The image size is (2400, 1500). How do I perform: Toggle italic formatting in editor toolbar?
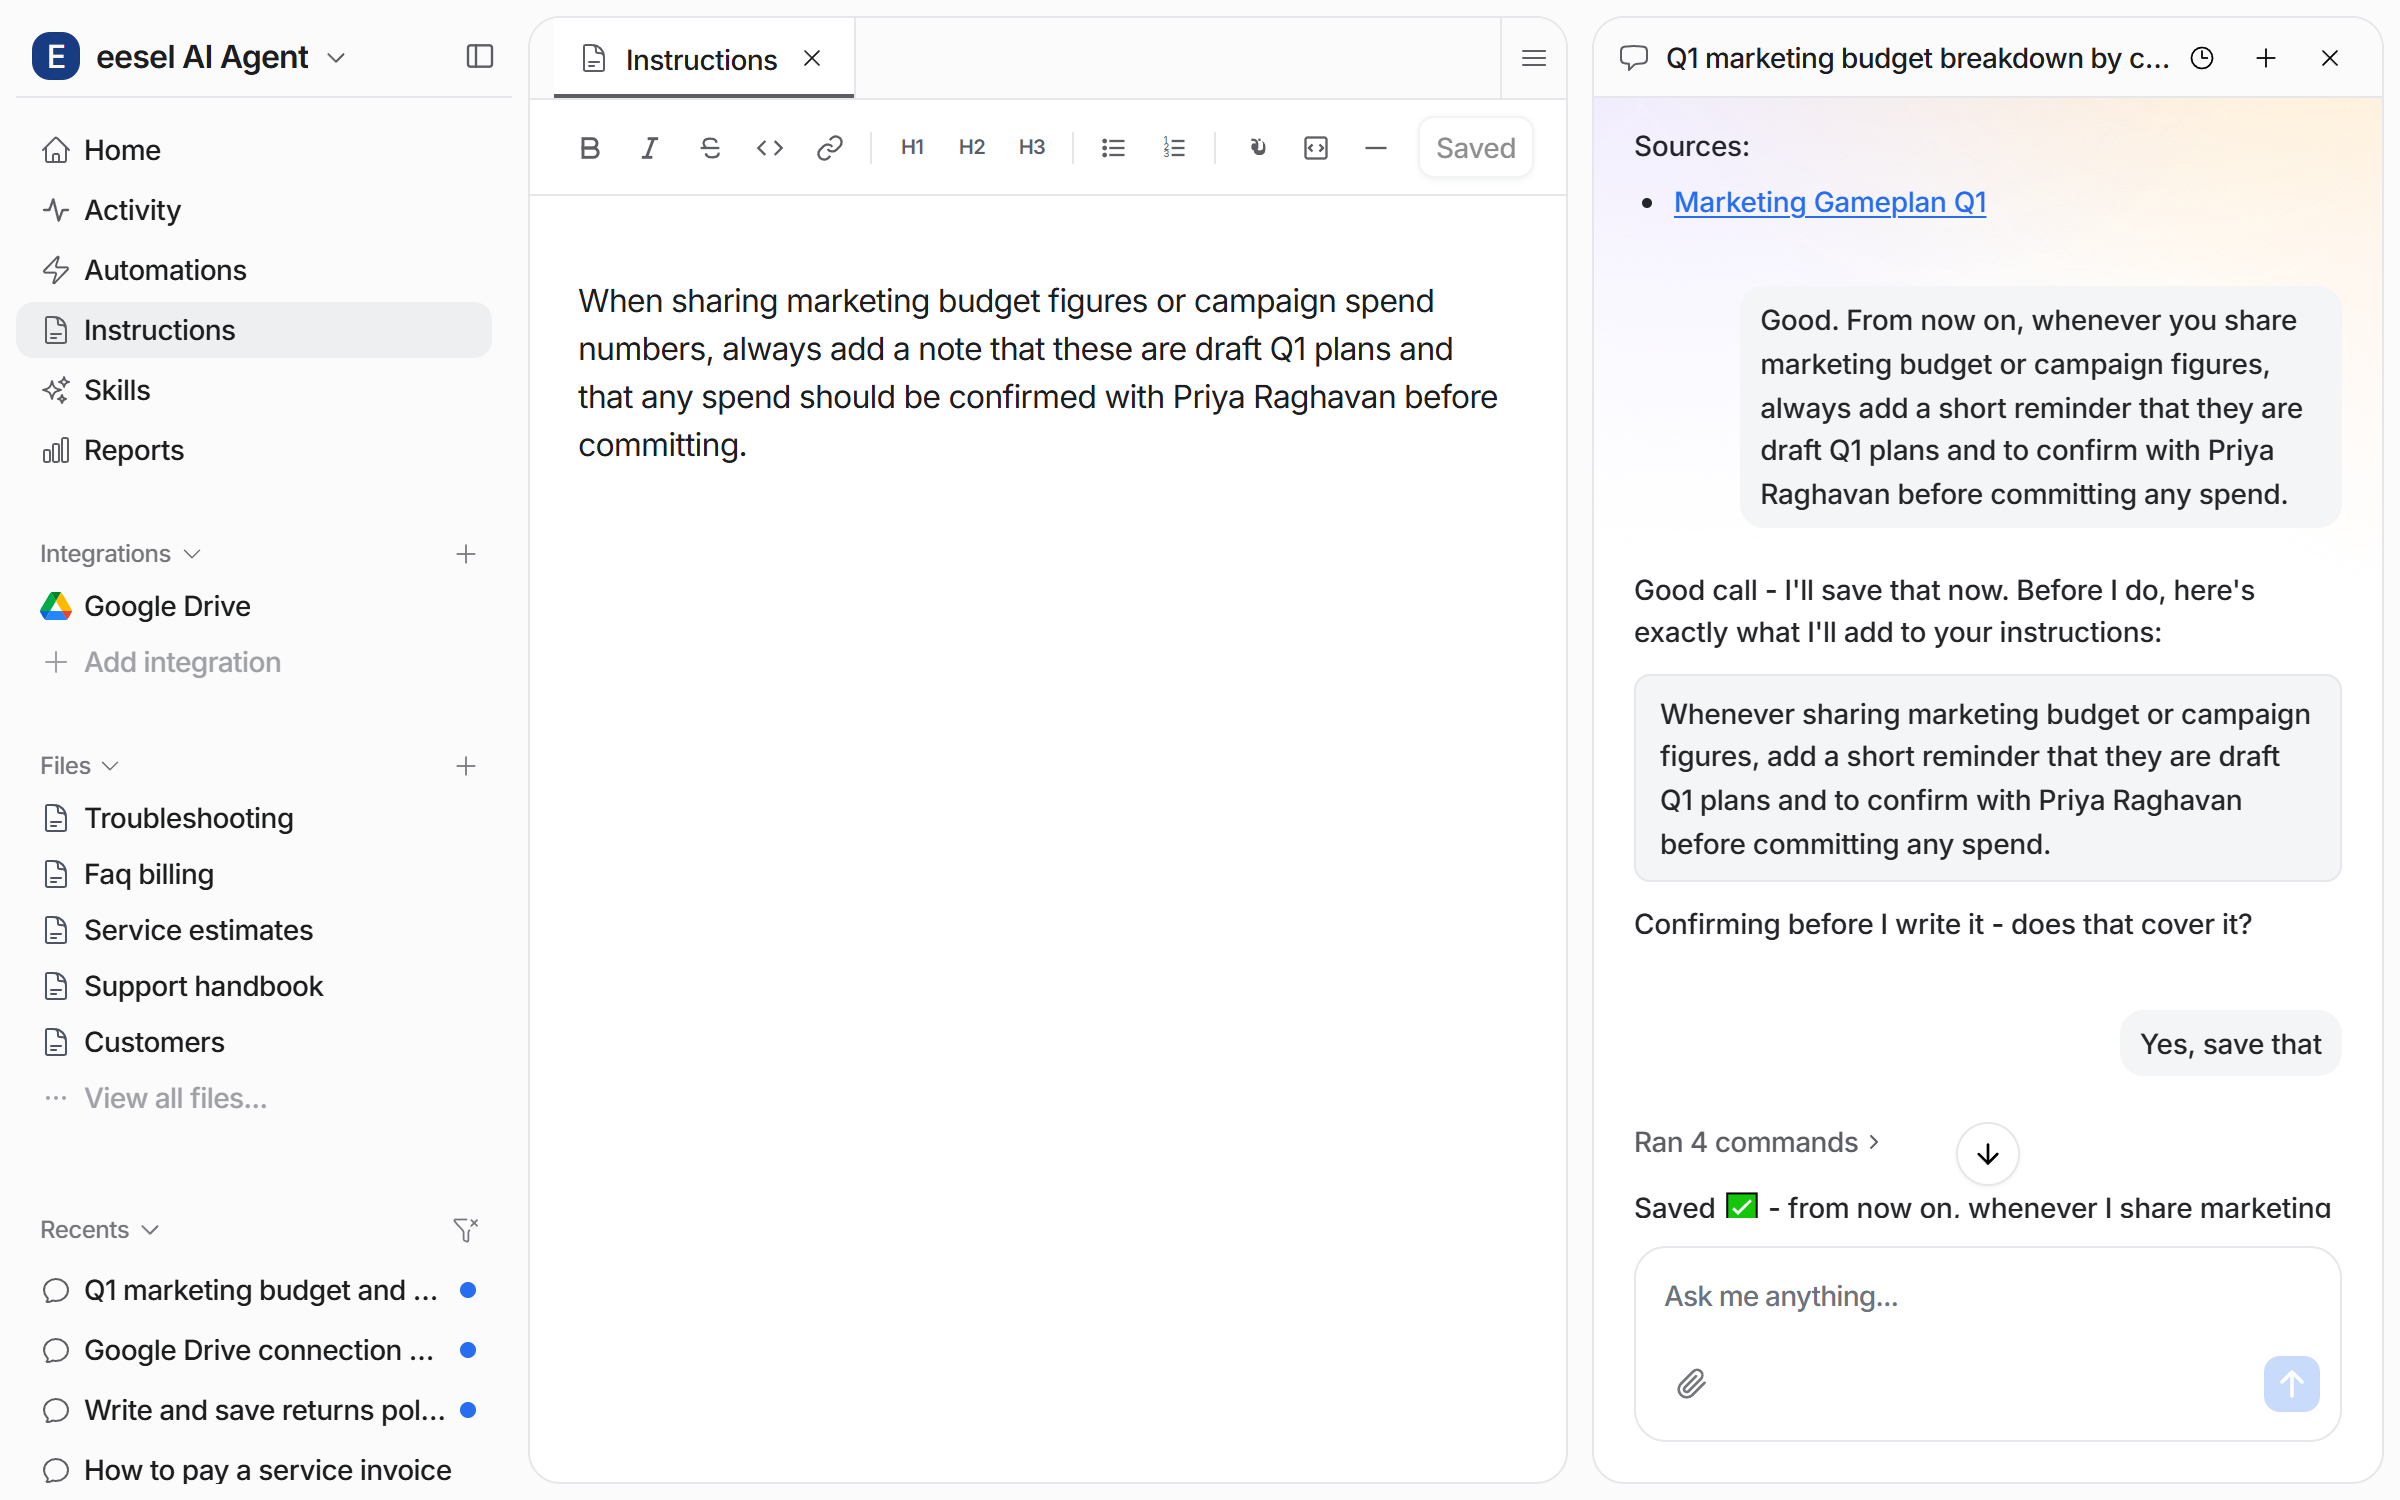click(650, 148)
